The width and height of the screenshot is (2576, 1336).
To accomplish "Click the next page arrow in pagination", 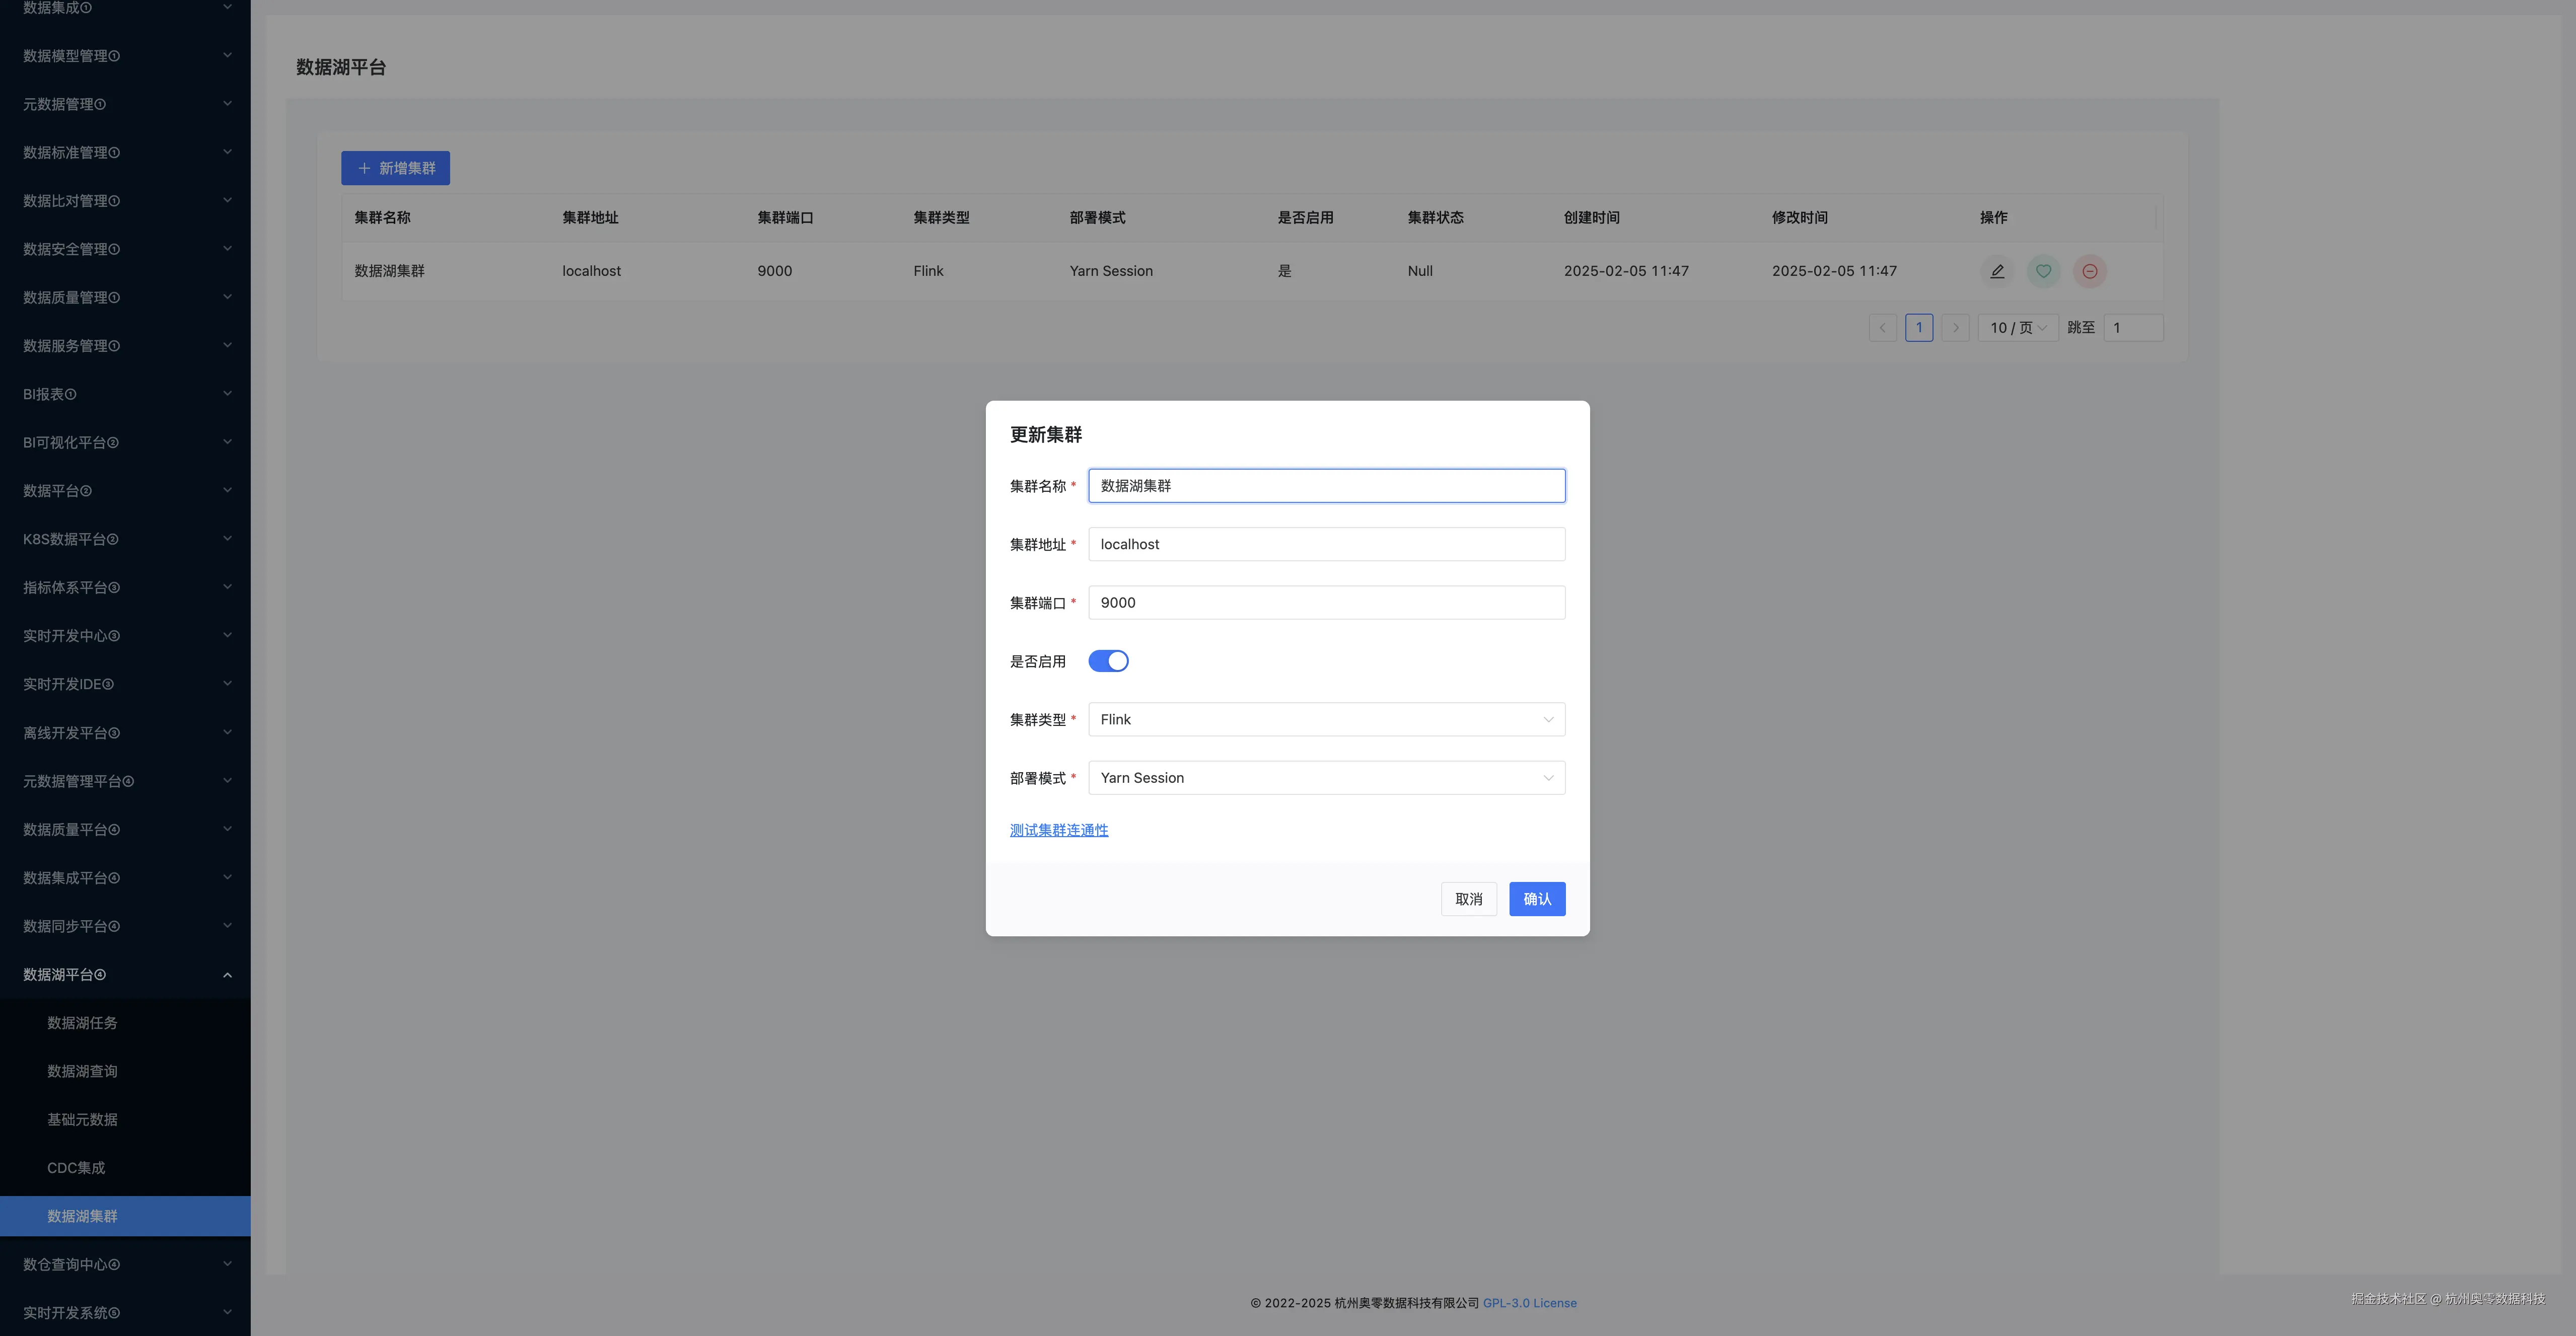I will 1955,328.
